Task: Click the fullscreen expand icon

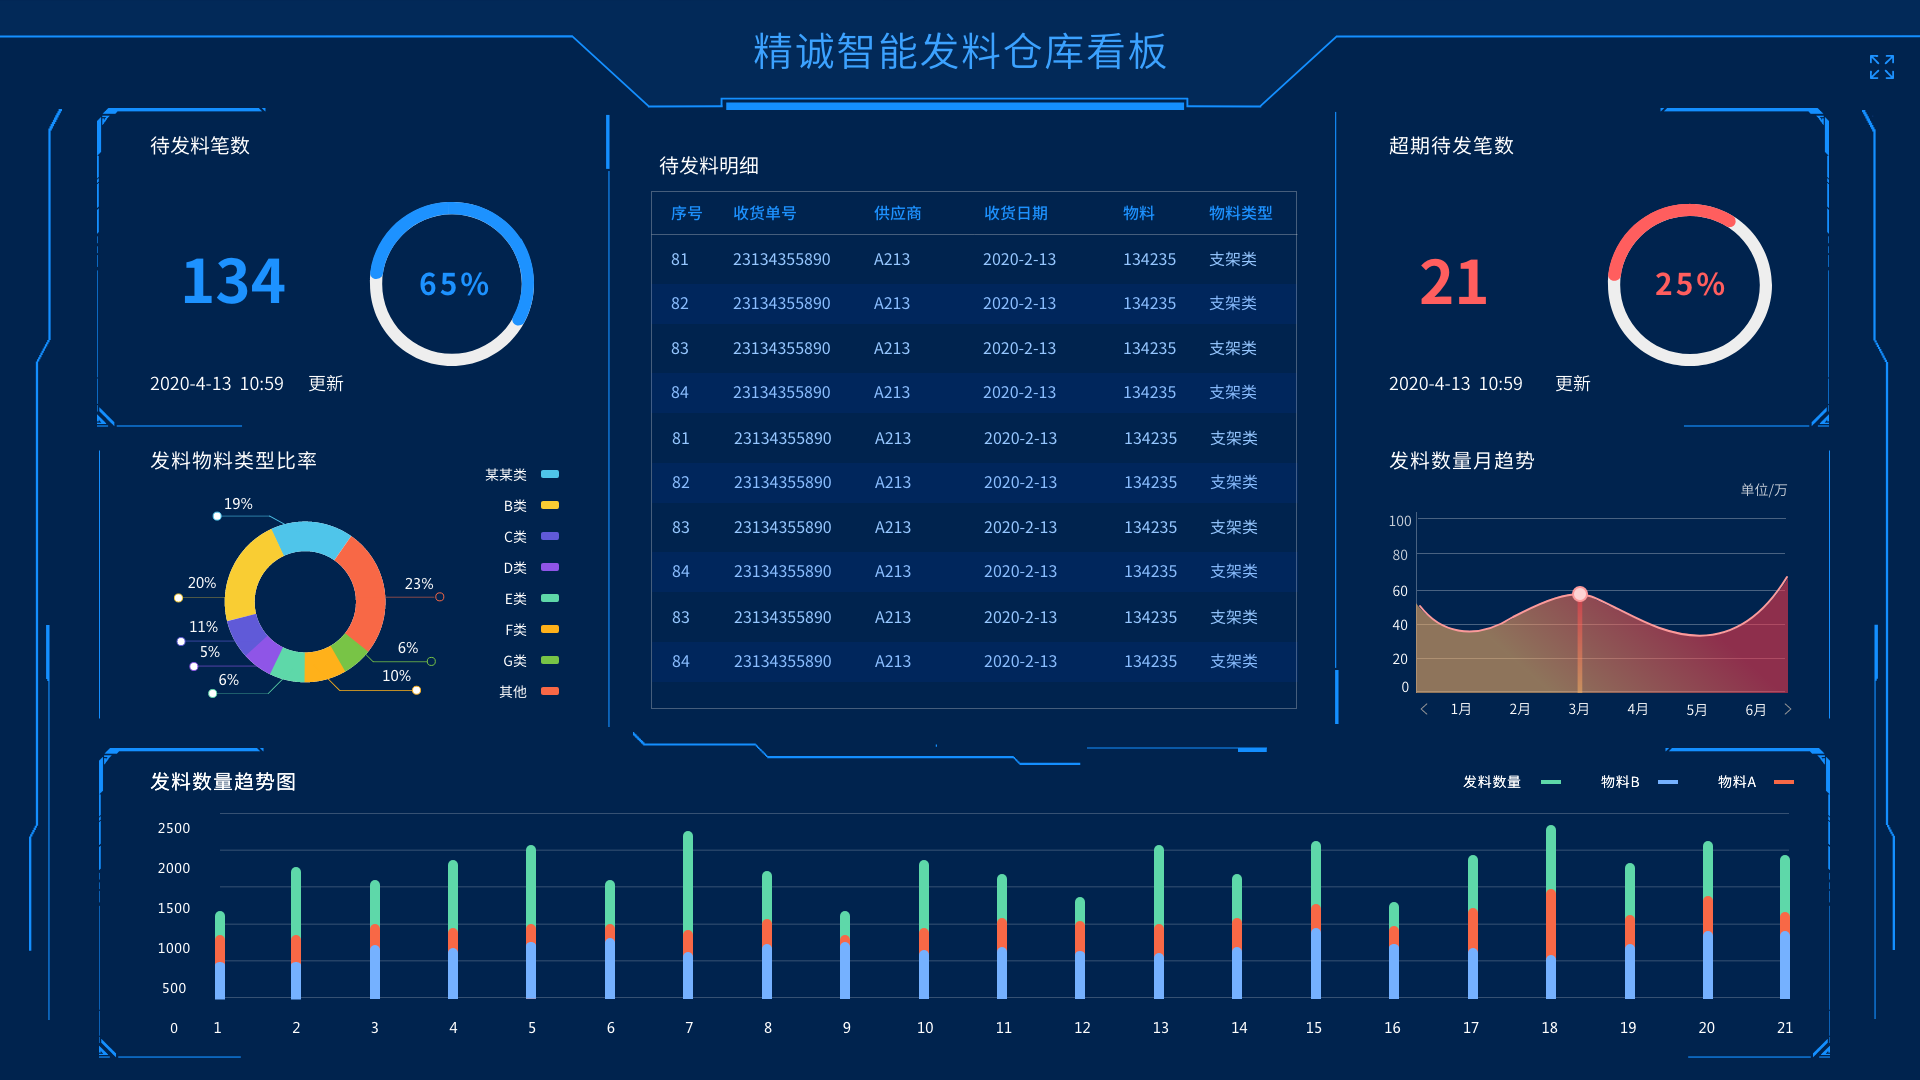Action: tap(1881, 67)
